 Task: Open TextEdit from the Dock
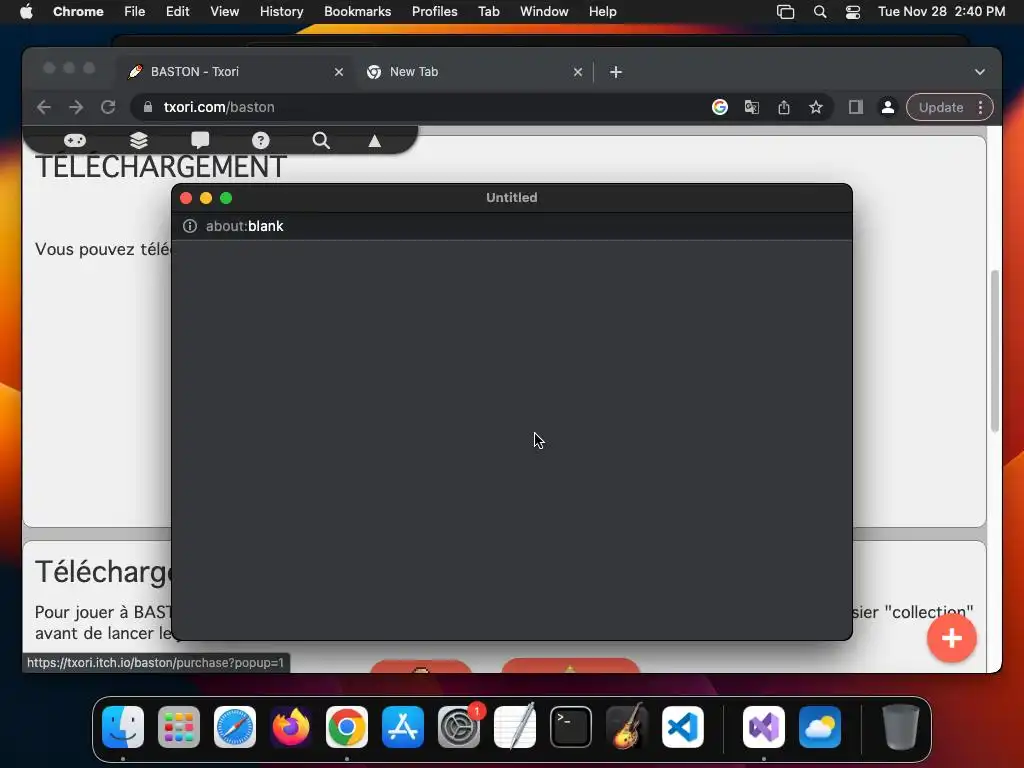point(515,727)
